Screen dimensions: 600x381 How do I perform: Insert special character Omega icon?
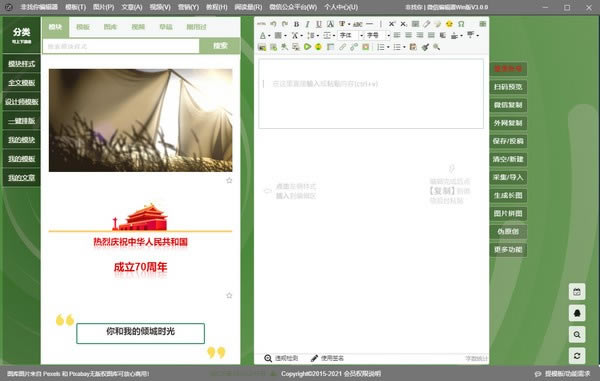pyautogui.click(x=461, y=24)
